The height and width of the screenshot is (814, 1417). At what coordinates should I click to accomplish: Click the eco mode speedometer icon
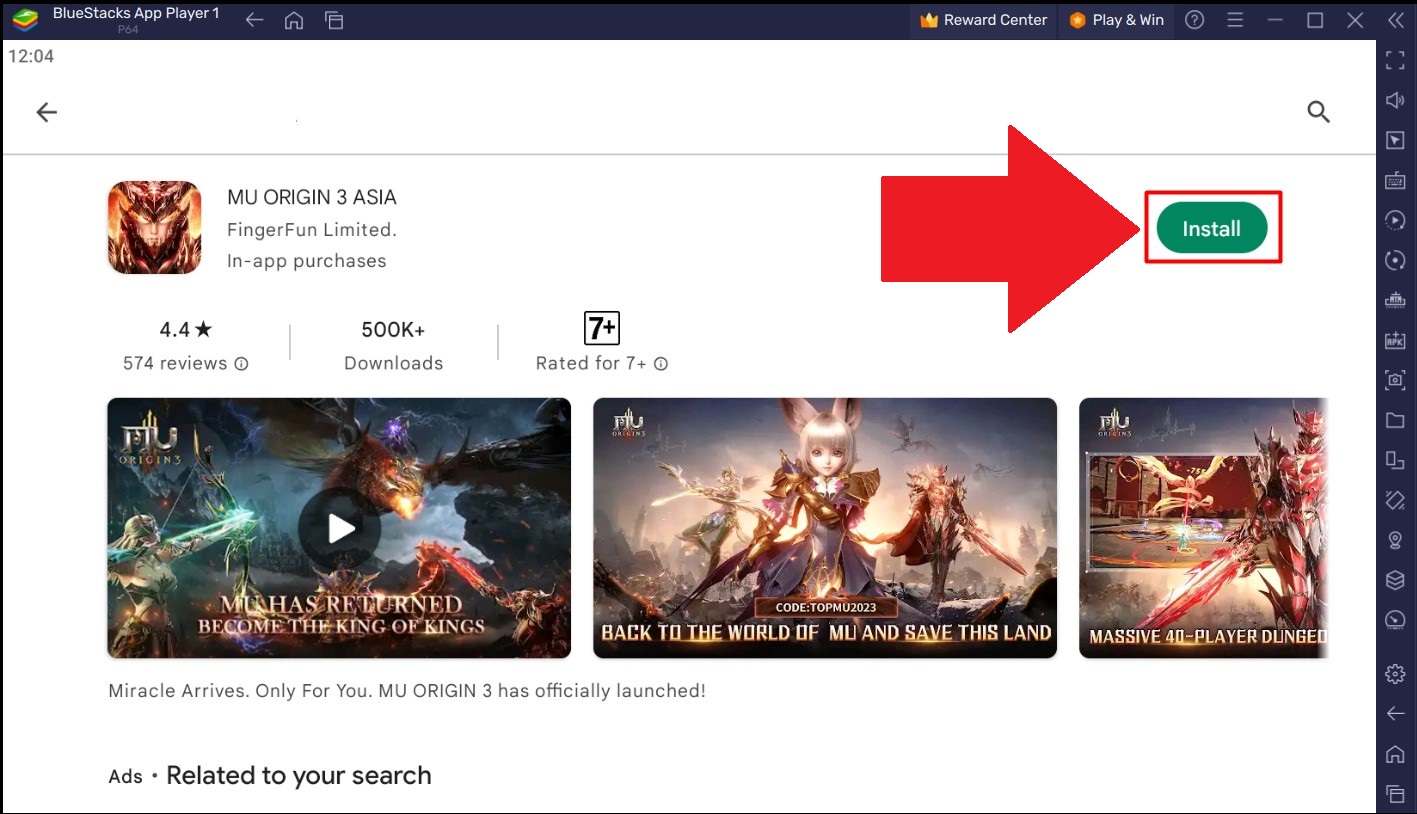click(x=1395, y=620)
